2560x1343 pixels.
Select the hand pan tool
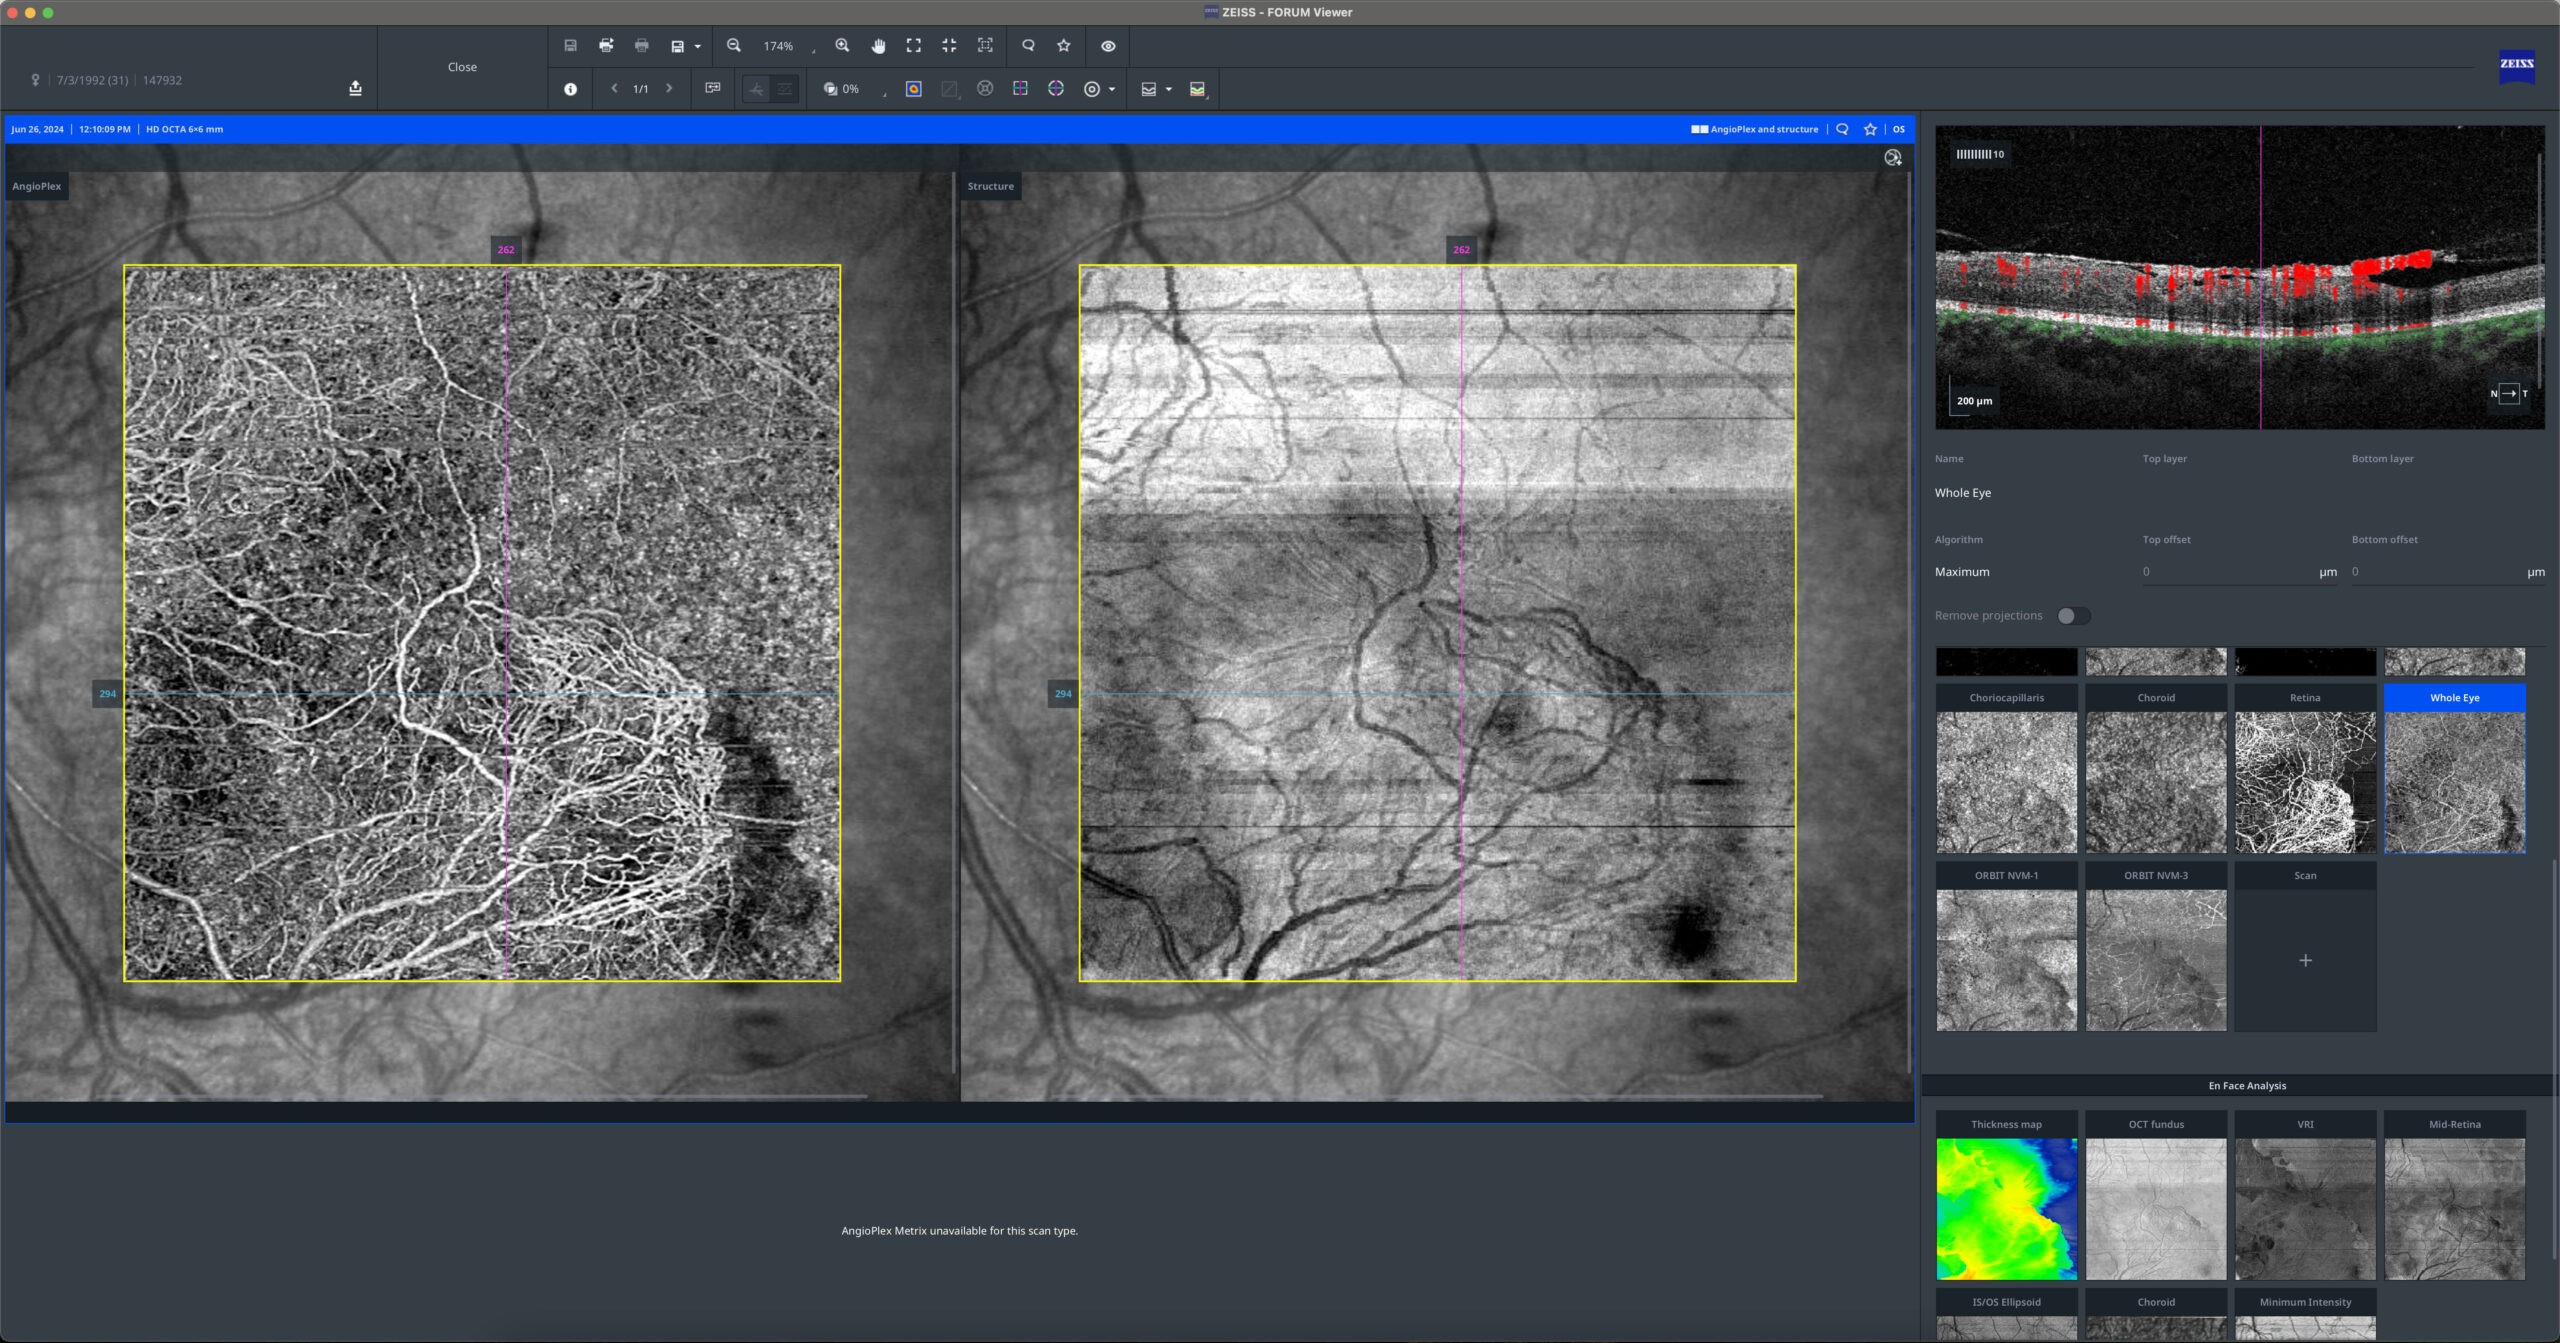click(x=878, y=46)
